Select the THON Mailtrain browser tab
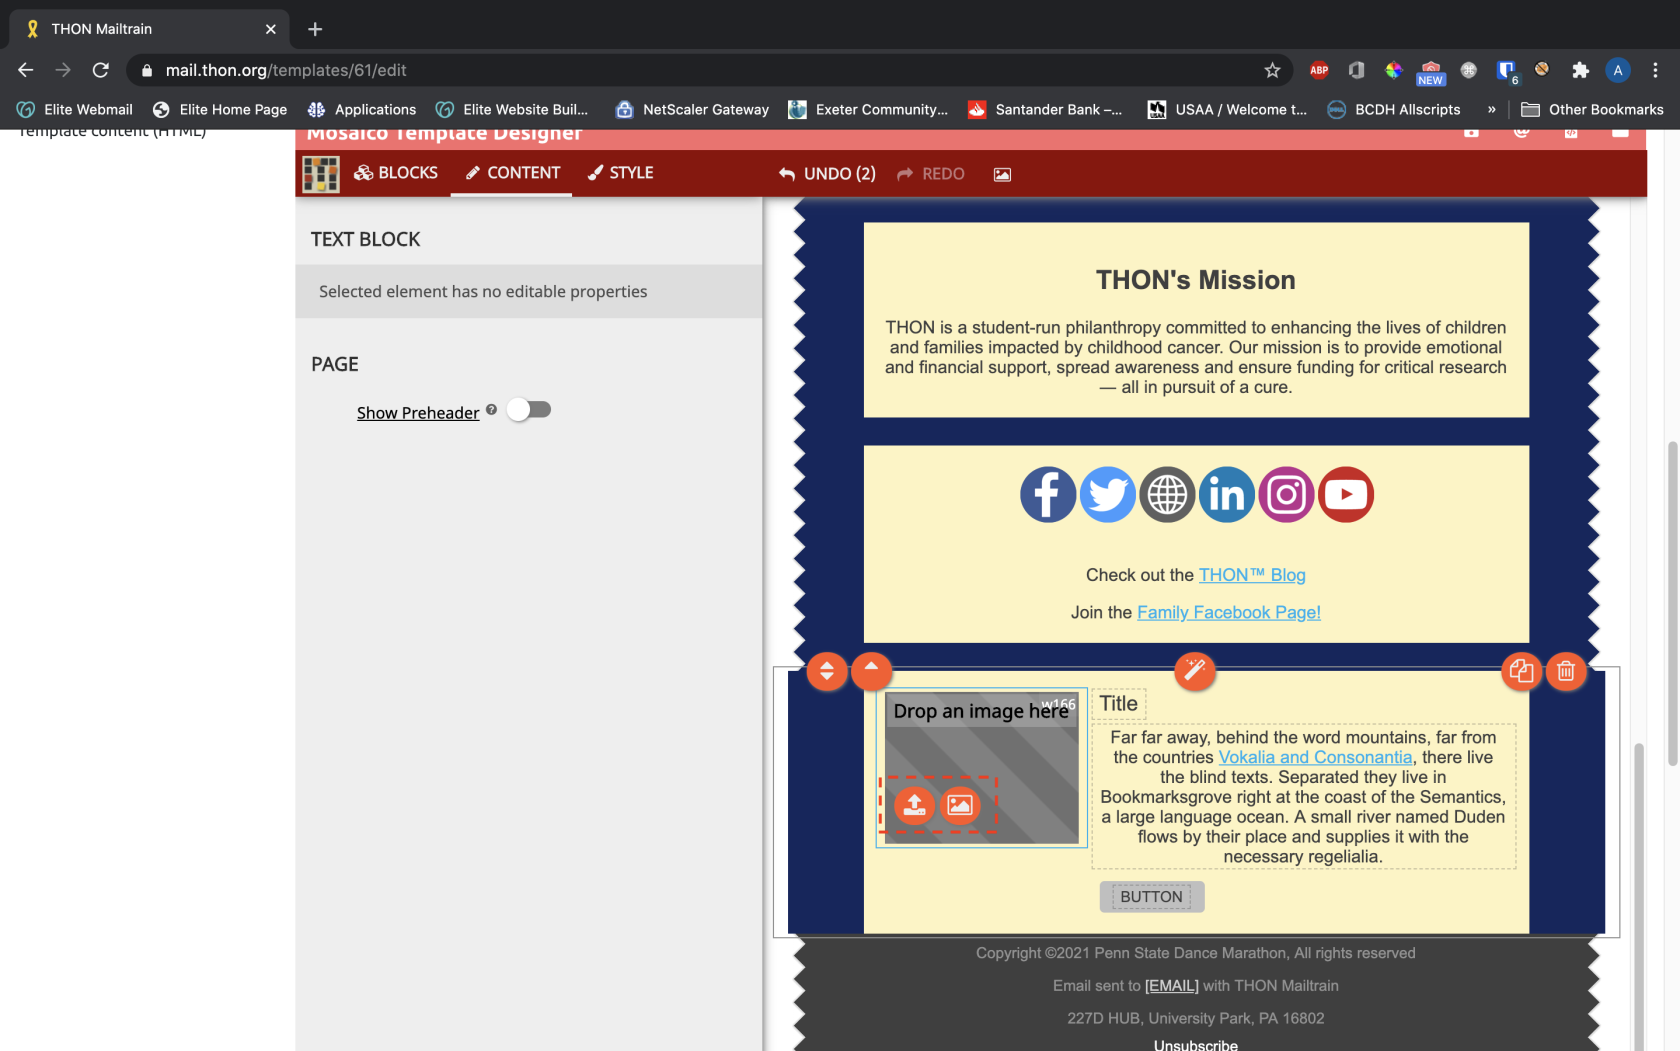 pos(150,29)
